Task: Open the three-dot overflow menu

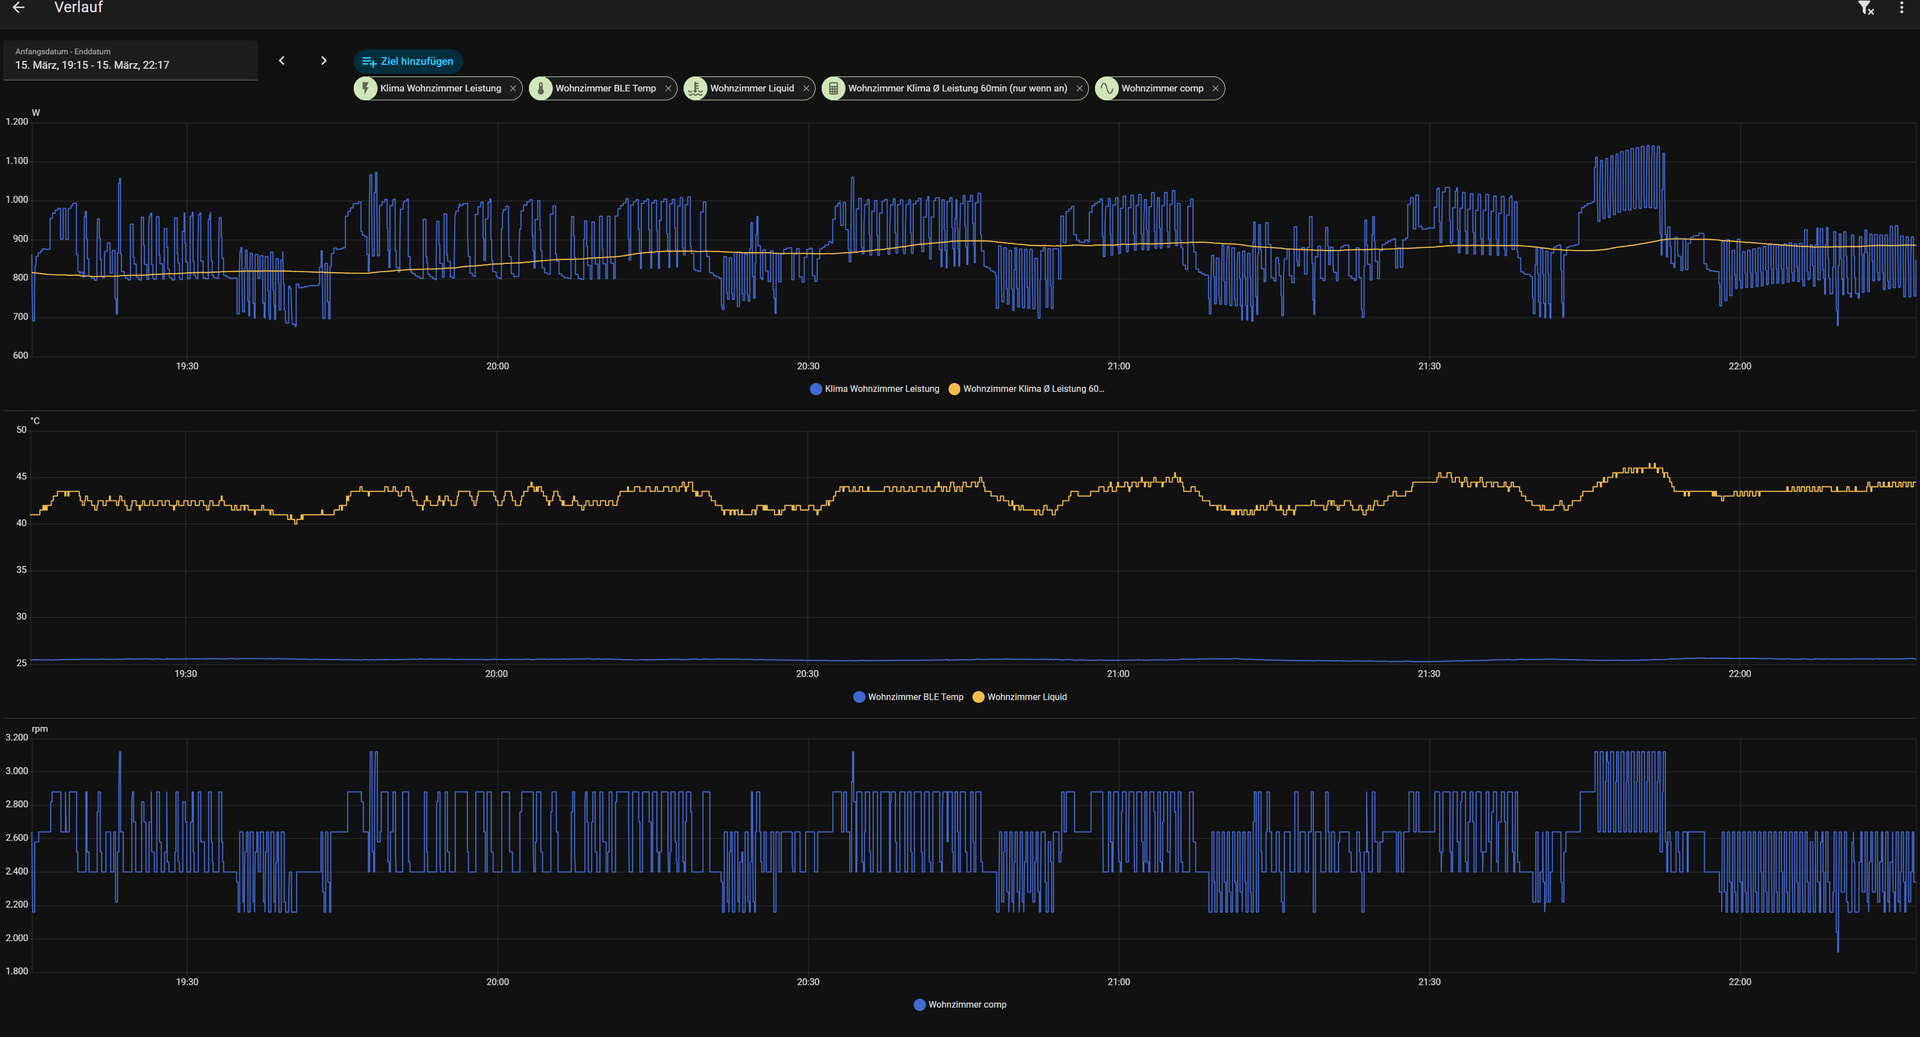Action: pos(1901,8)
